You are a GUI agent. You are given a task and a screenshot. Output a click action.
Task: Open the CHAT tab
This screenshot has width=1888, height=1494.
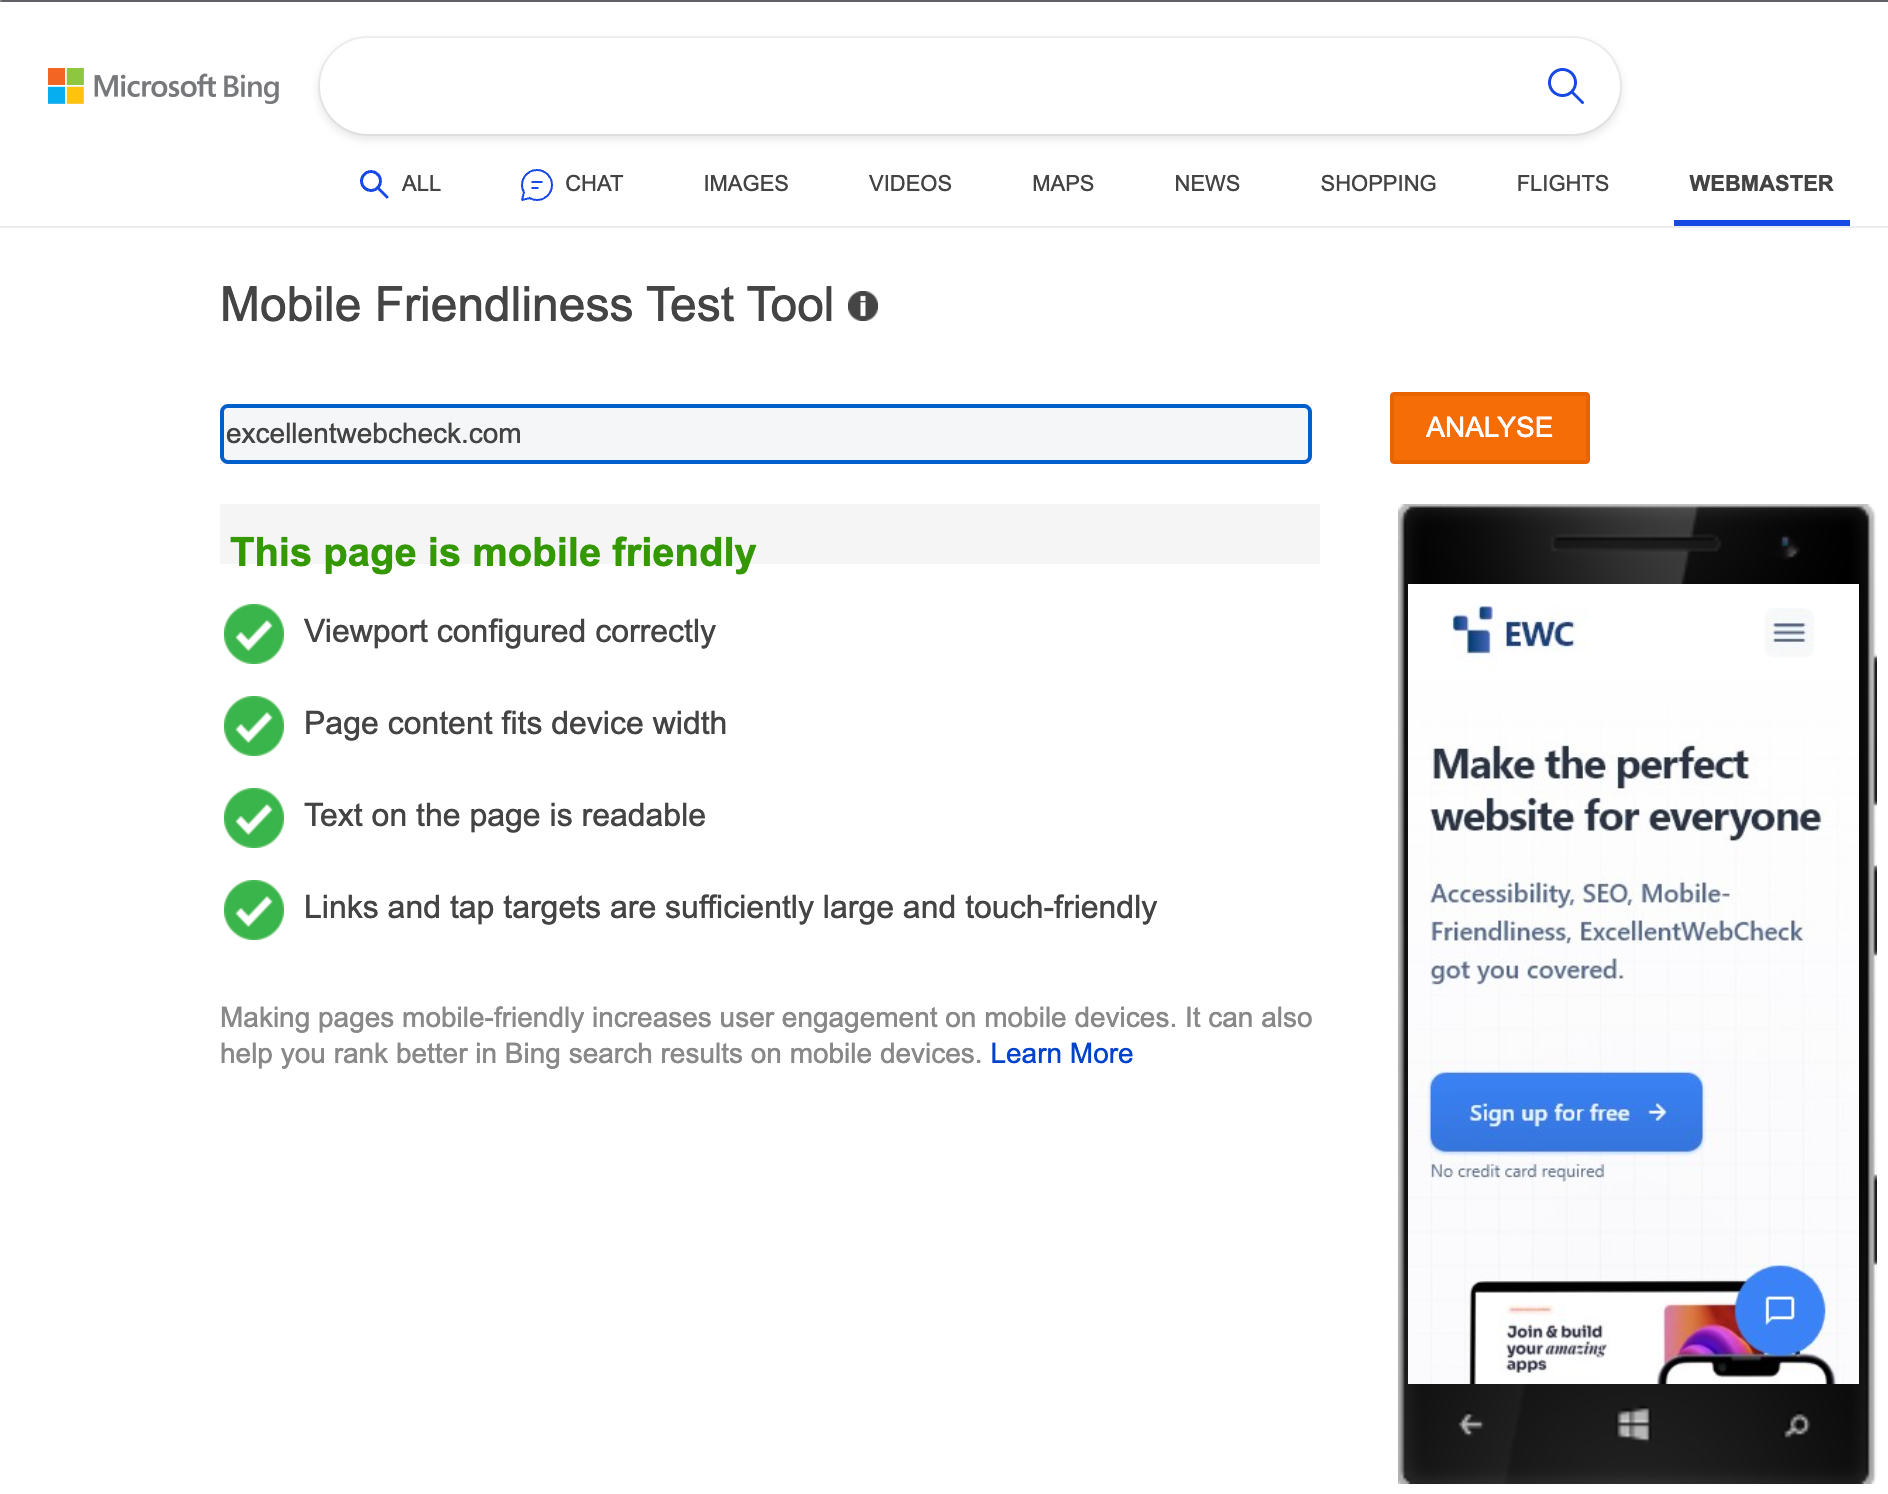572,184
